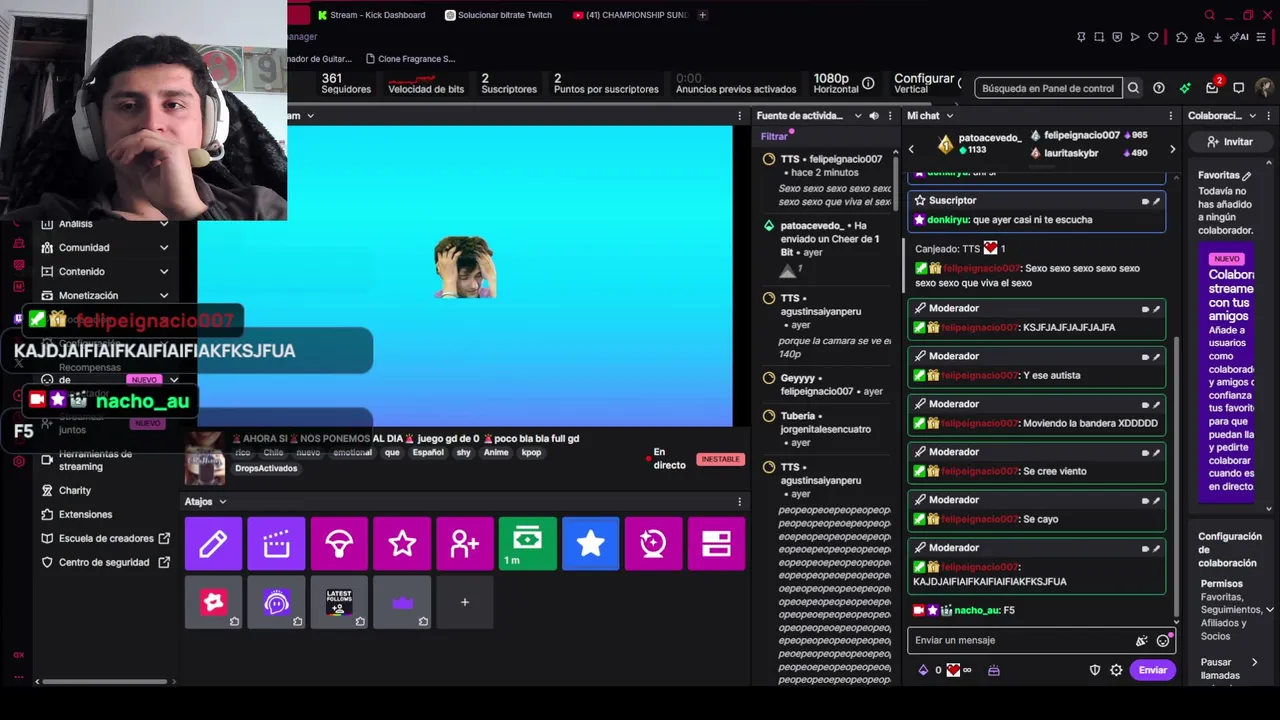Show next hype leaderboard entries arrow
The height and width of the screenshot is (720, 1280).
click(1173, 150)
